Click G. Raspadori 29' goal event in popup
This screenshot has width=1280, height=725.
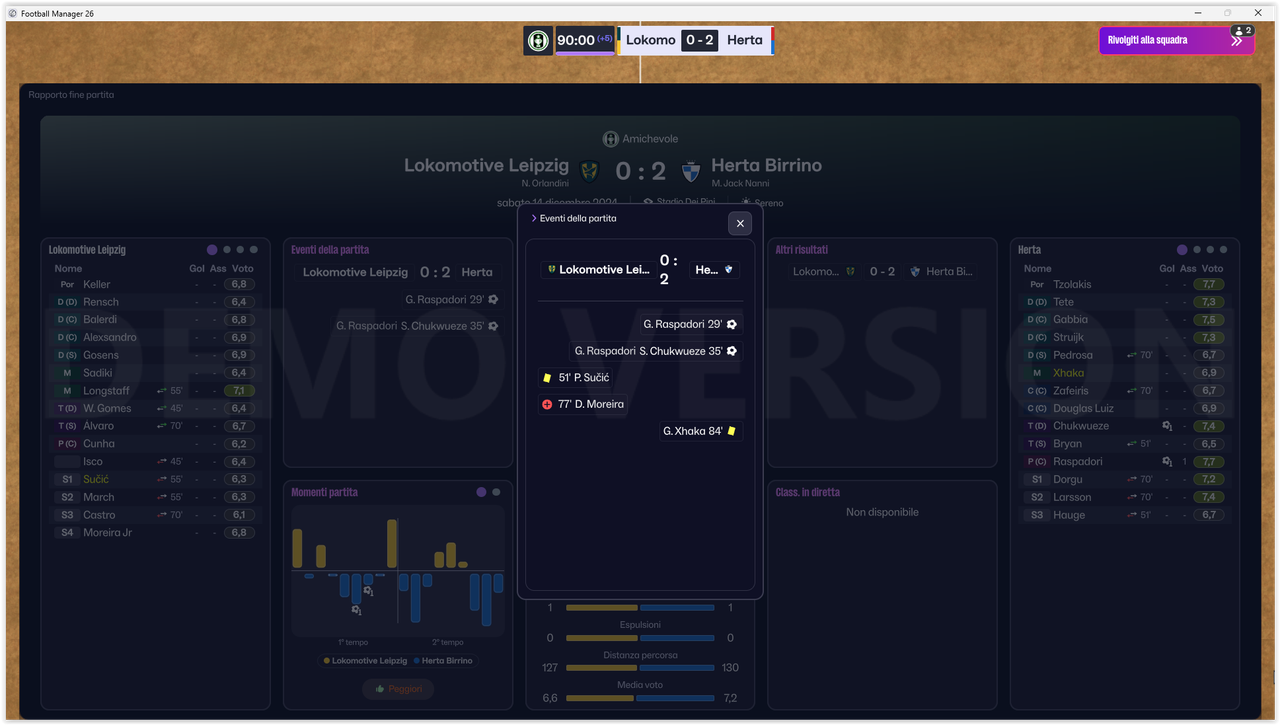(691, 325)
